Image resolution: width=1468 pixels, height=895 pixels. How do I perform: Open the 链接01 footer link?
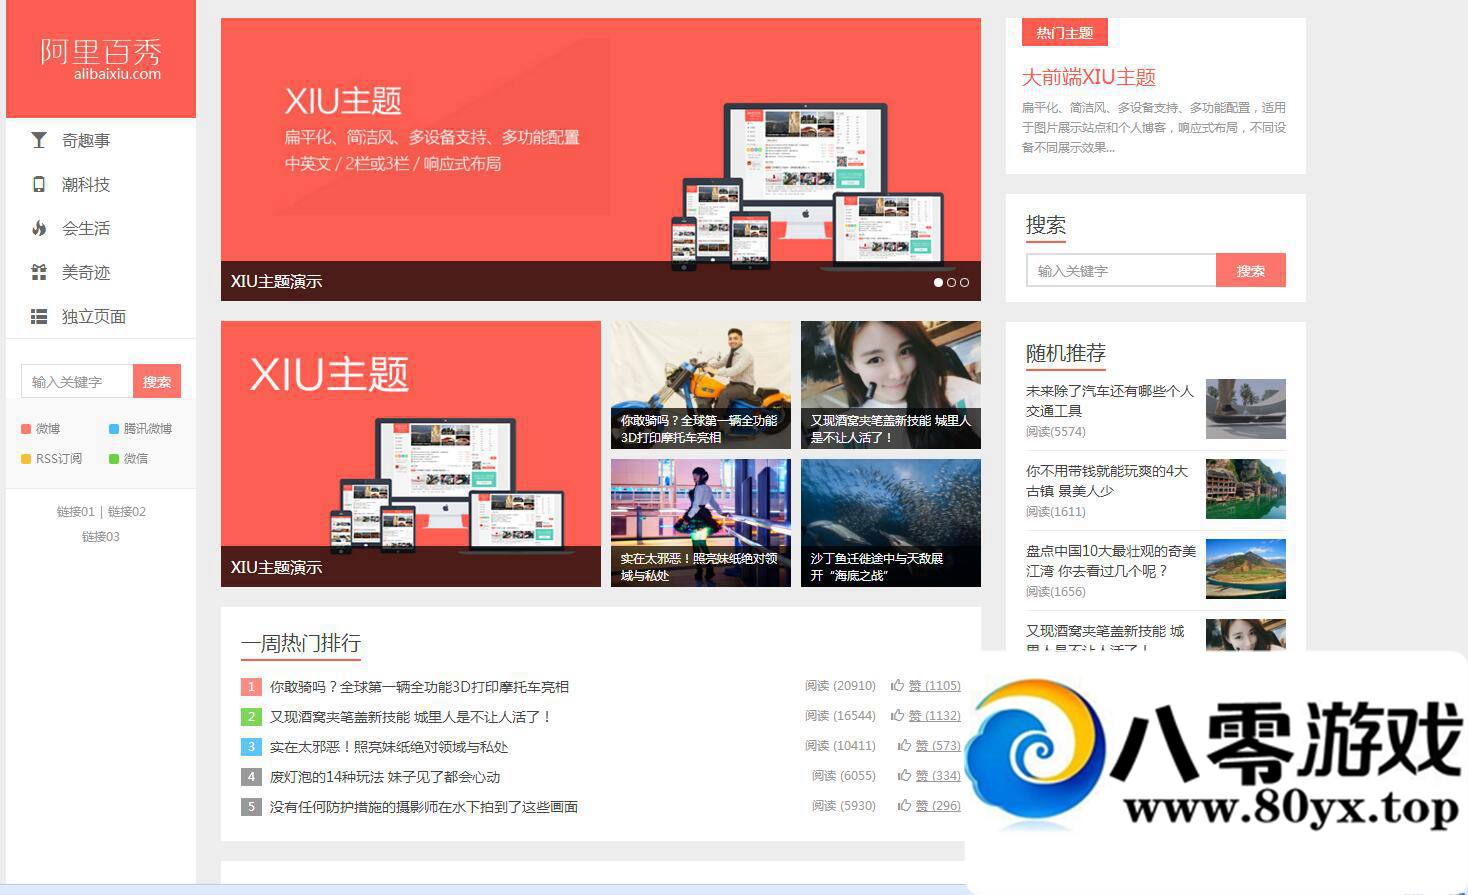tap(75, 512)
